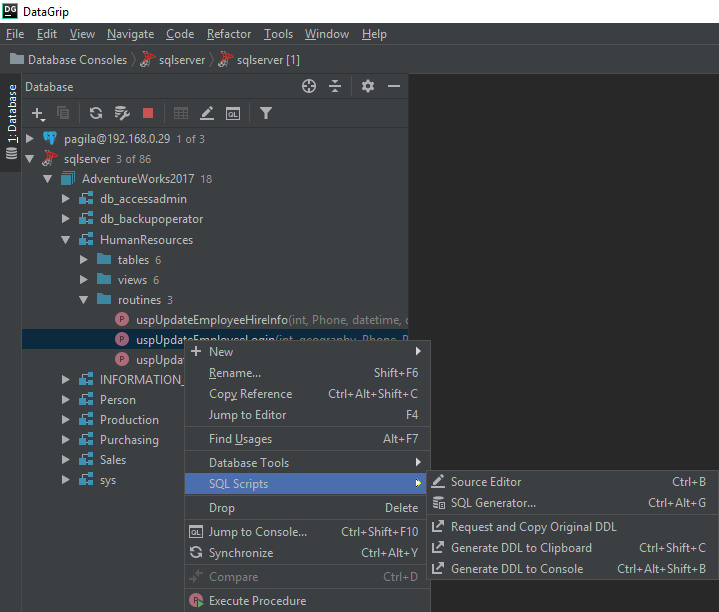Collapse the HumanResources schema node
Screen dimensions: 719x612
click(66, 240)
